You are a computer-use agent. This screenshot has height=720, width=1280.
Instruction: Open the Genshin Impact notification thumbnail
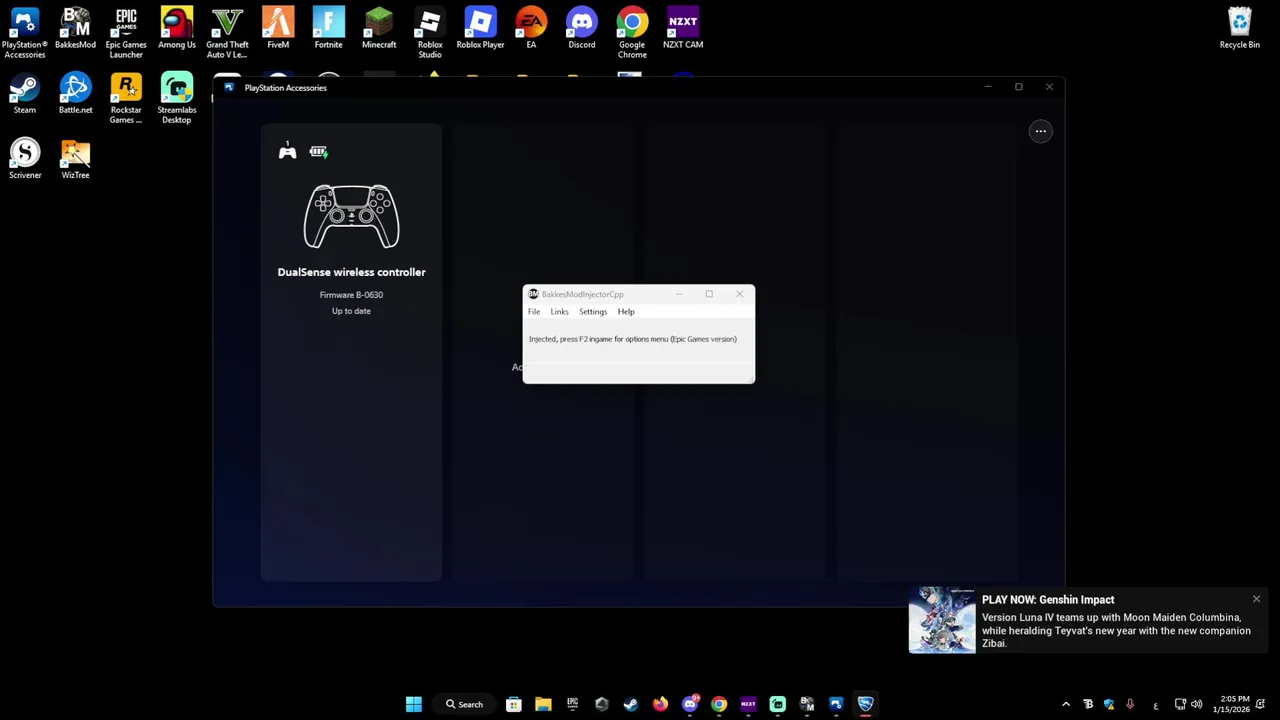click(x=942, y=620)
